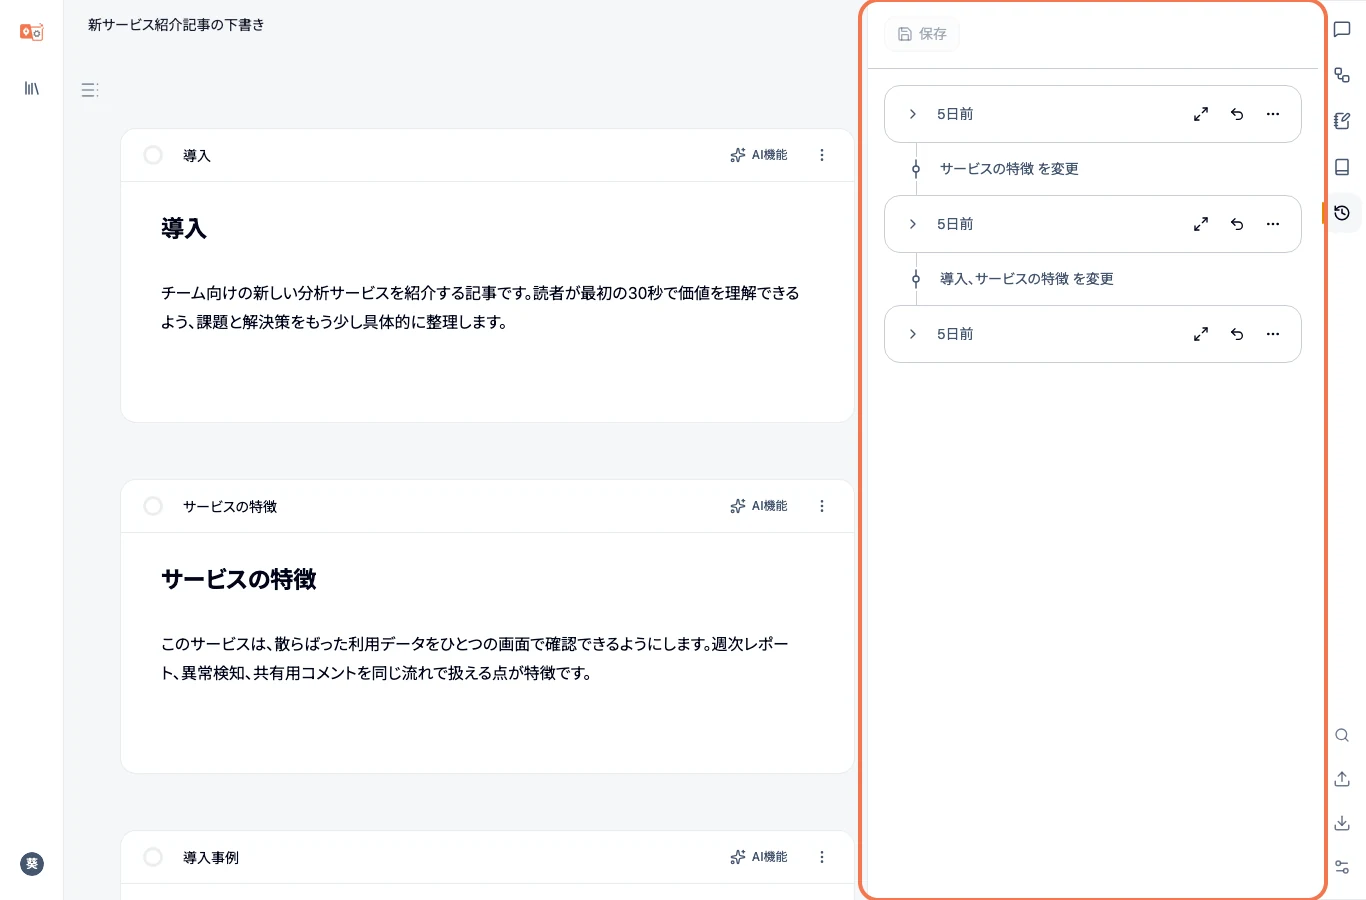Click the download icon

1342,823
